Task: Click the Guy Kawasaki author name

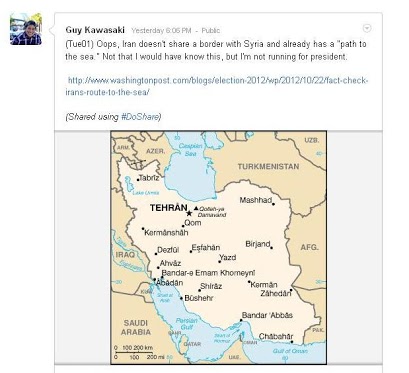Action: pos(95,30)
